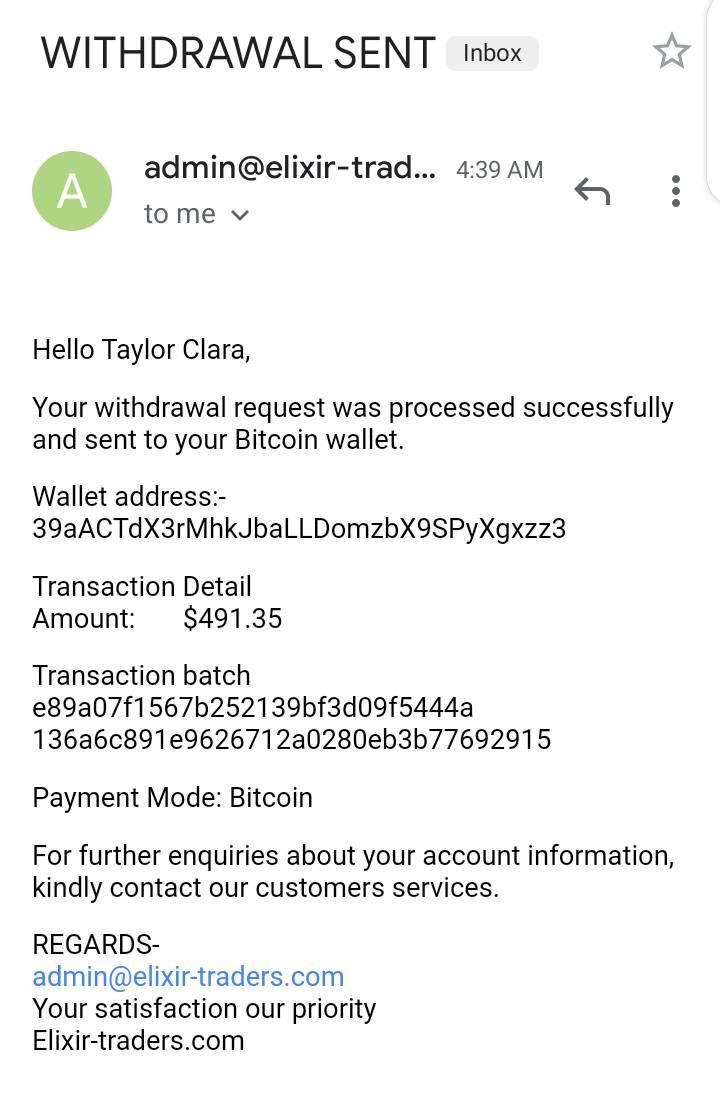Viewport: 720px width, 1094px height.
Task: Tap the $491.35 amount value
Action: tap(232, 618)
